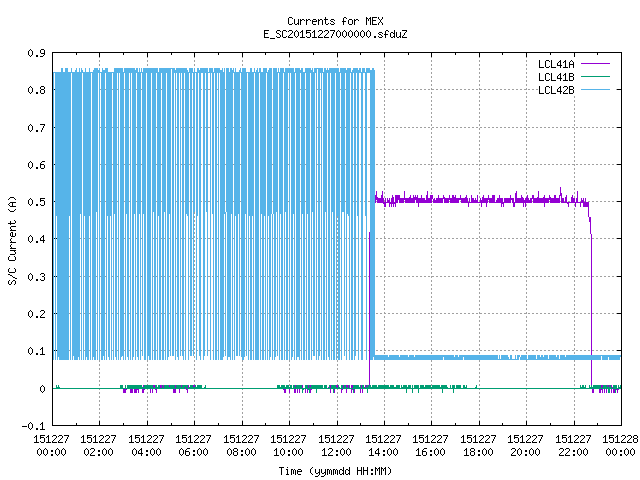Click the 151227 00:00 x-axis tick label
The width and height of the screenshot is (640, 480).
[51, 446]
